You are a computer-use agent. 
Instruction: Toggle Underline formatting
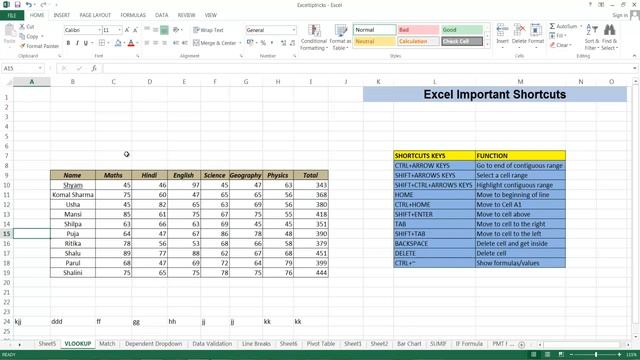(86, 43)
